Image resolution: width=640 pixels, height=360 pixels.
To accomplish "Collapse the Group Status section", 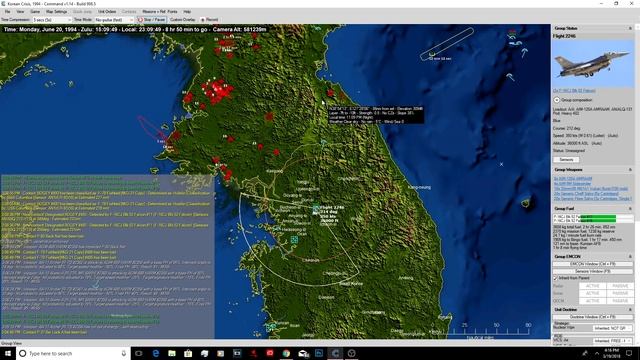I will coord(630,28).
